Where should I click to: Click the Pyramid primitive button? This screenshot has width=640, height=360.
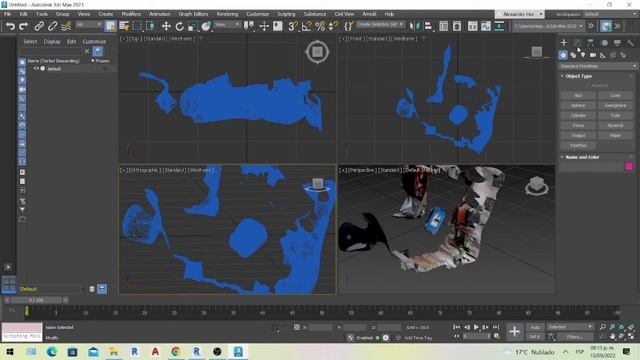click(616, 126)
